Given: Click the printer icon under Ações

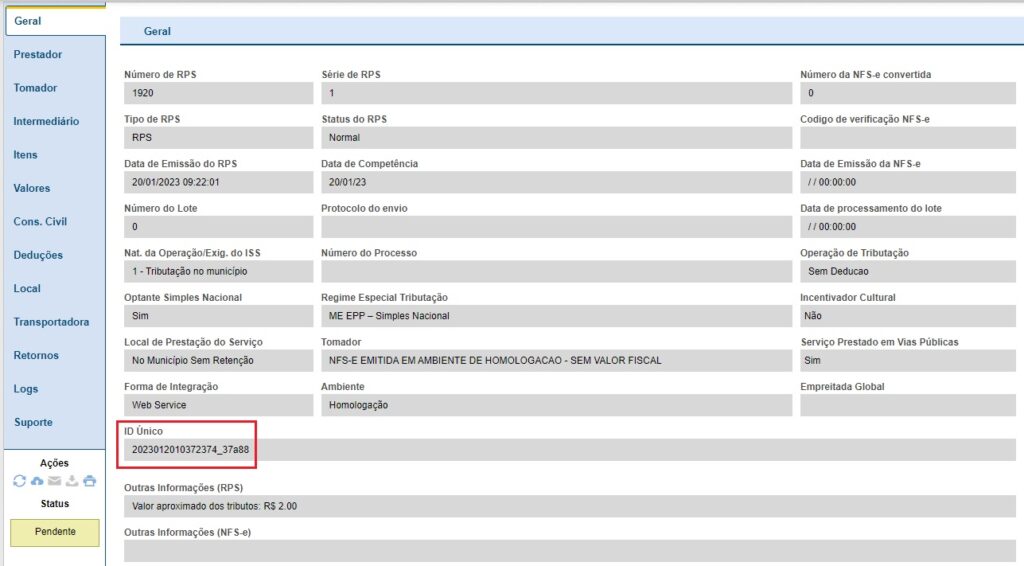Looking at the screenshot, I should 89,481.
